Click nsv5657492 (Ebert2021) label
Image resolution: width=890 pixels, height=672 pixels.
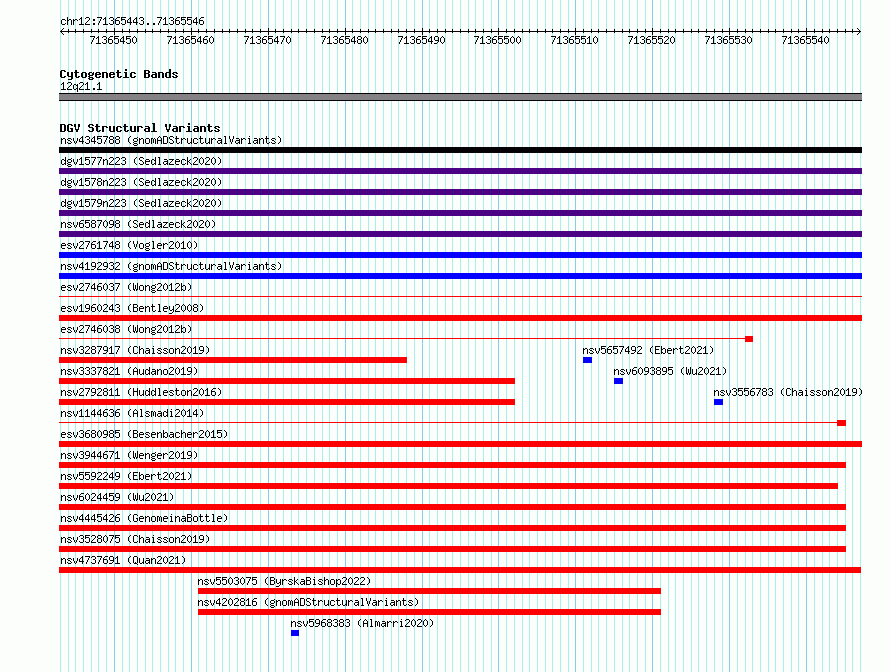pos(648,350)
